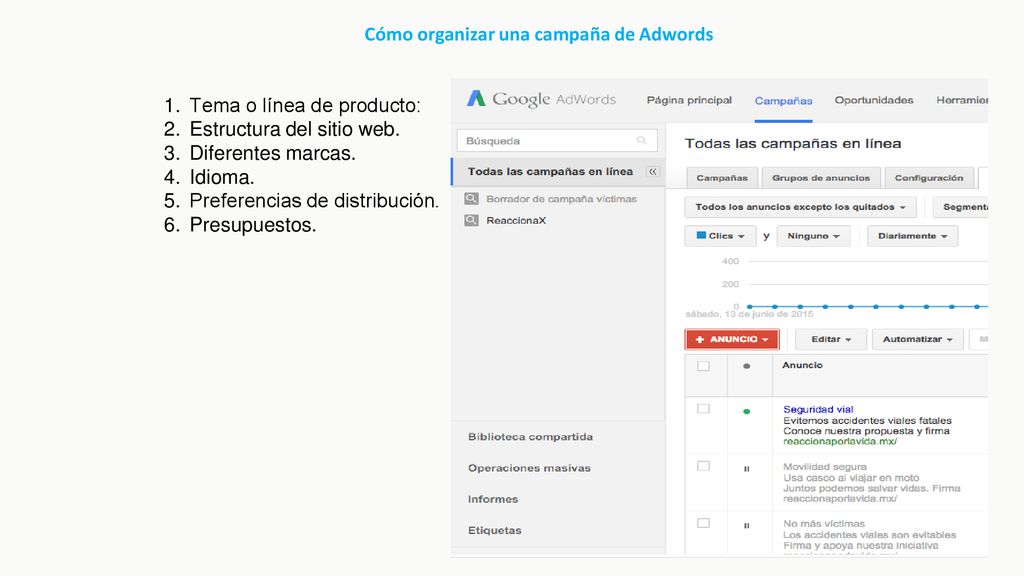Click the Google AdWords logo

pyautogui.click(x=541, y=99)
